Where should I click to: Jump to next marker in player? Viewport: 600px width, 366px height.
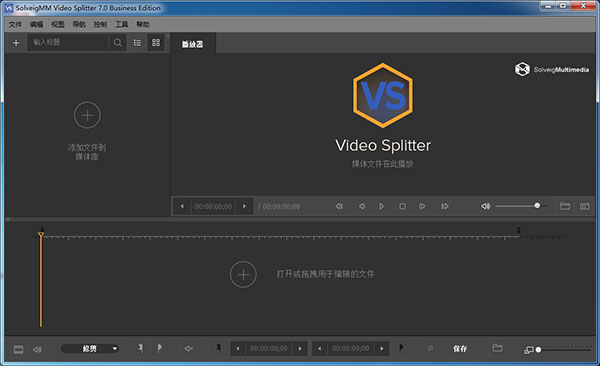click(x=445, y=206)
